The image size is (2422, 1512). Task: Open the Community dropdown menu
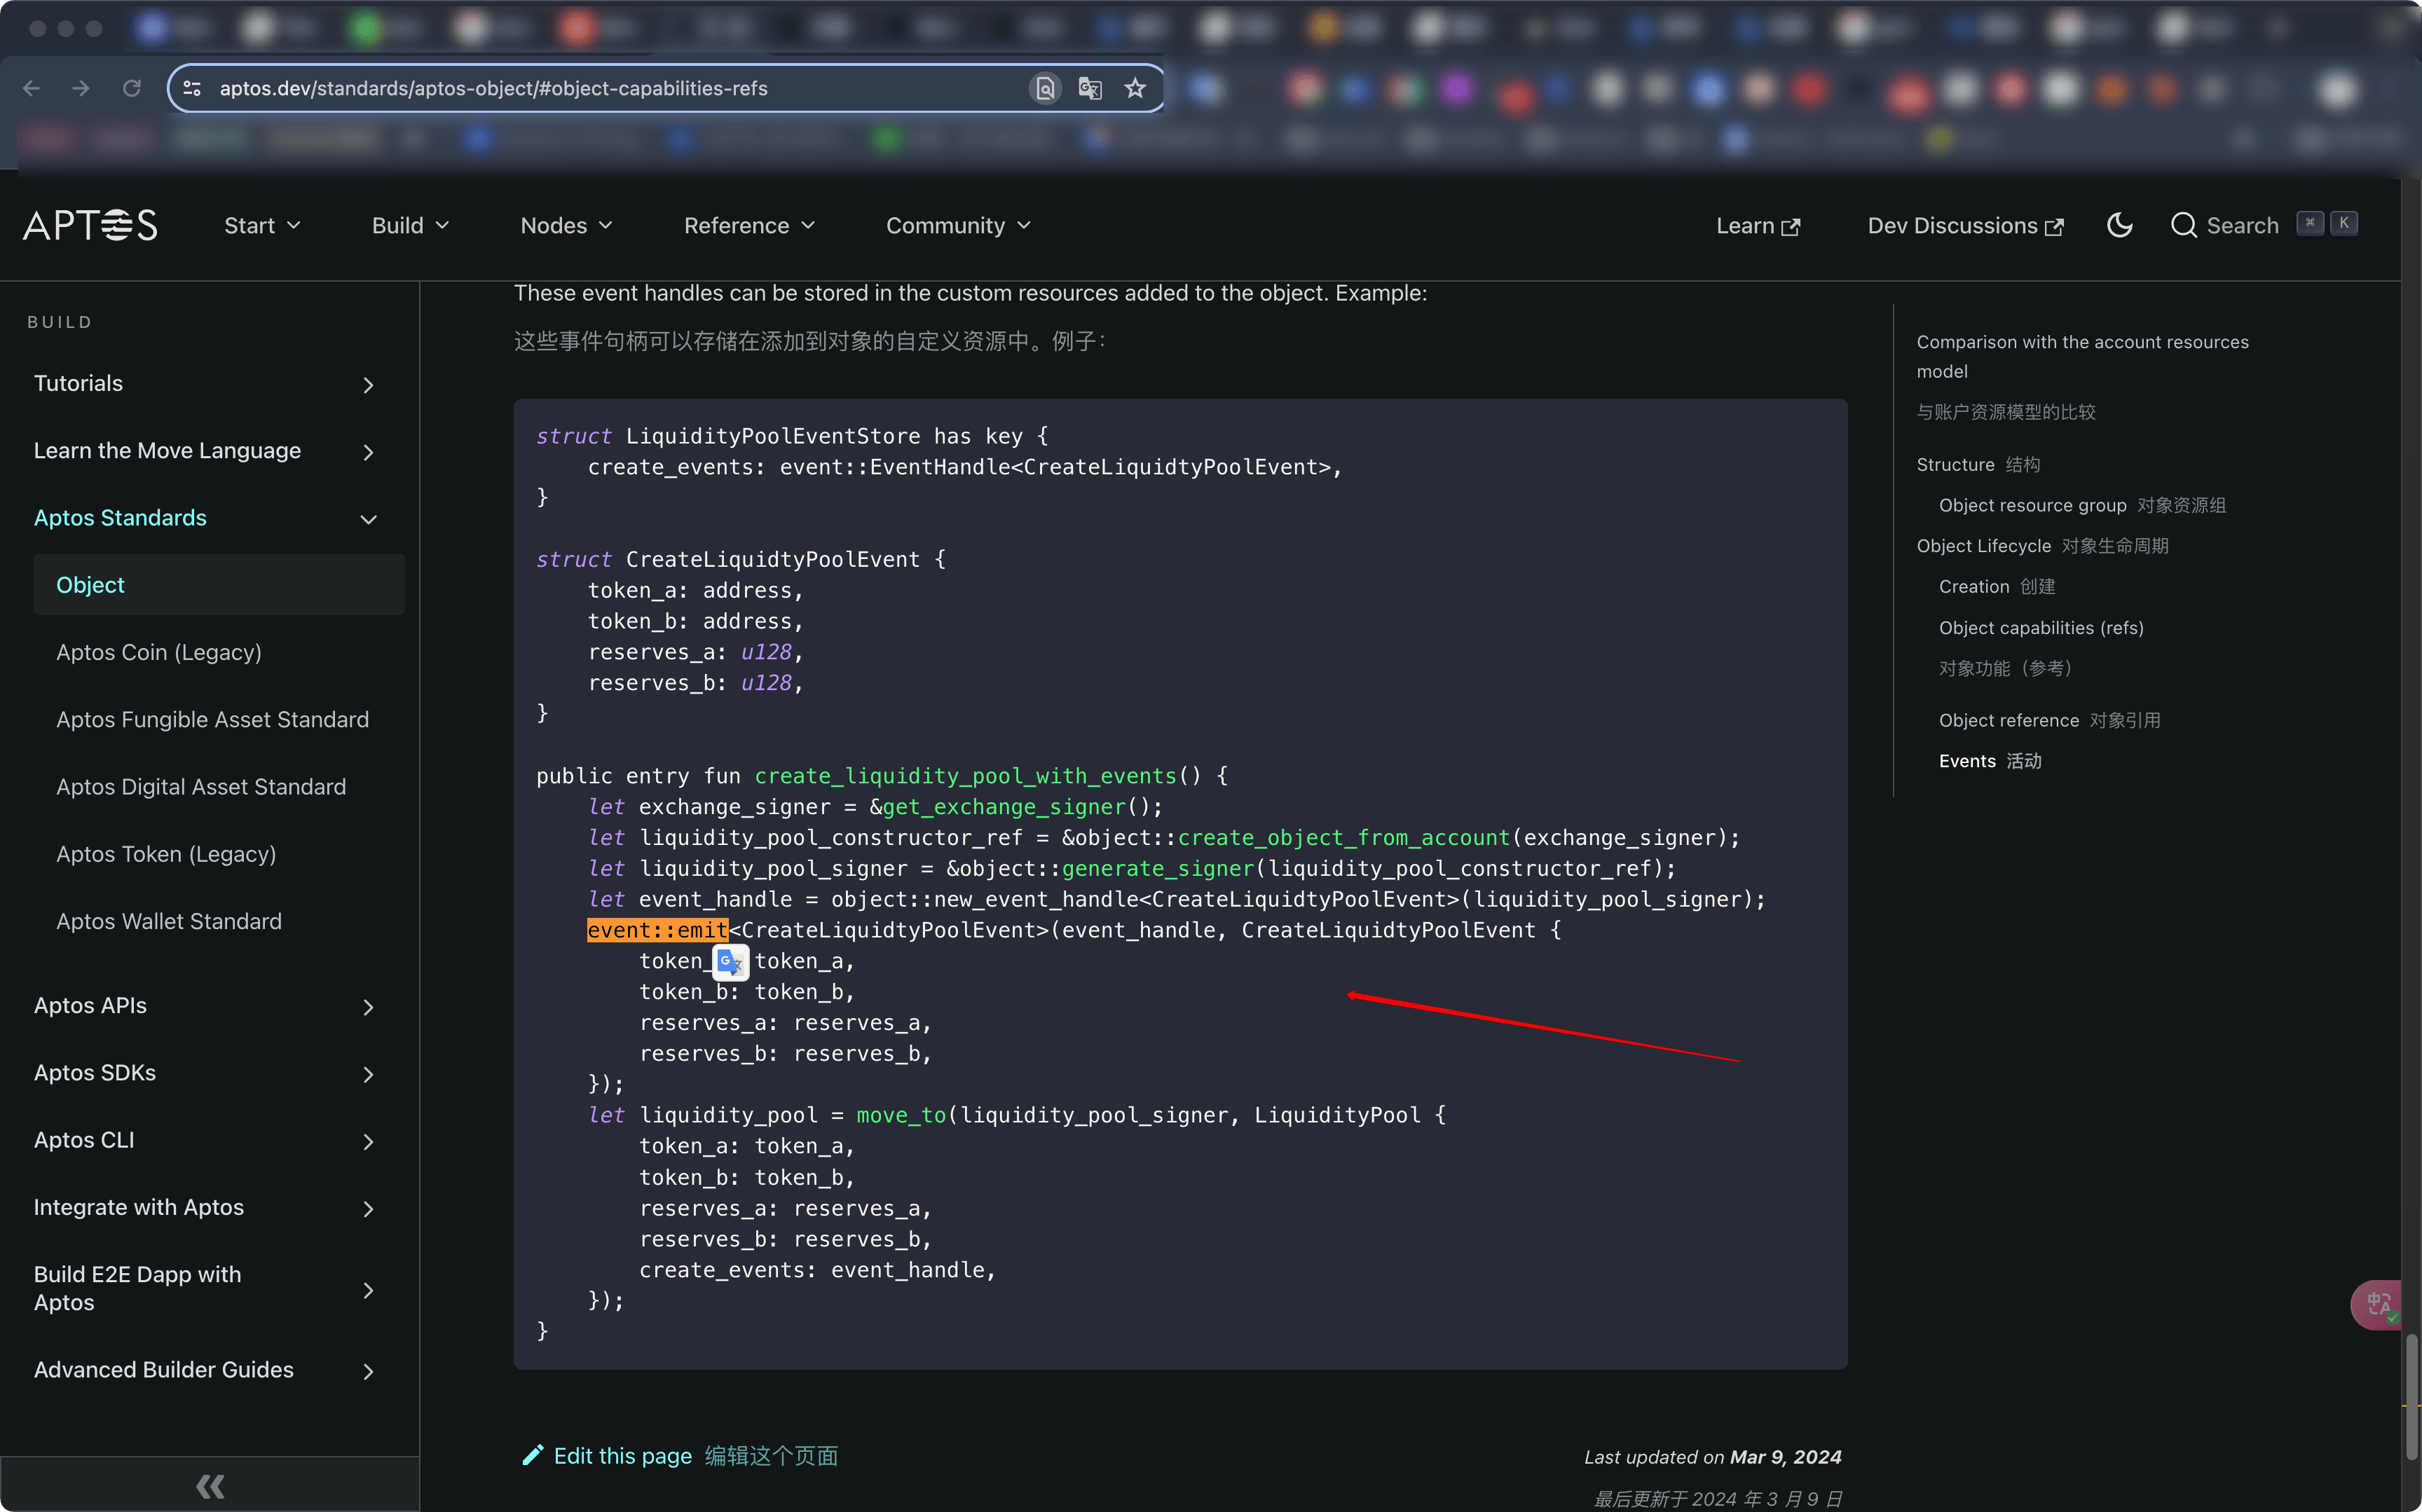pos(958,225)
